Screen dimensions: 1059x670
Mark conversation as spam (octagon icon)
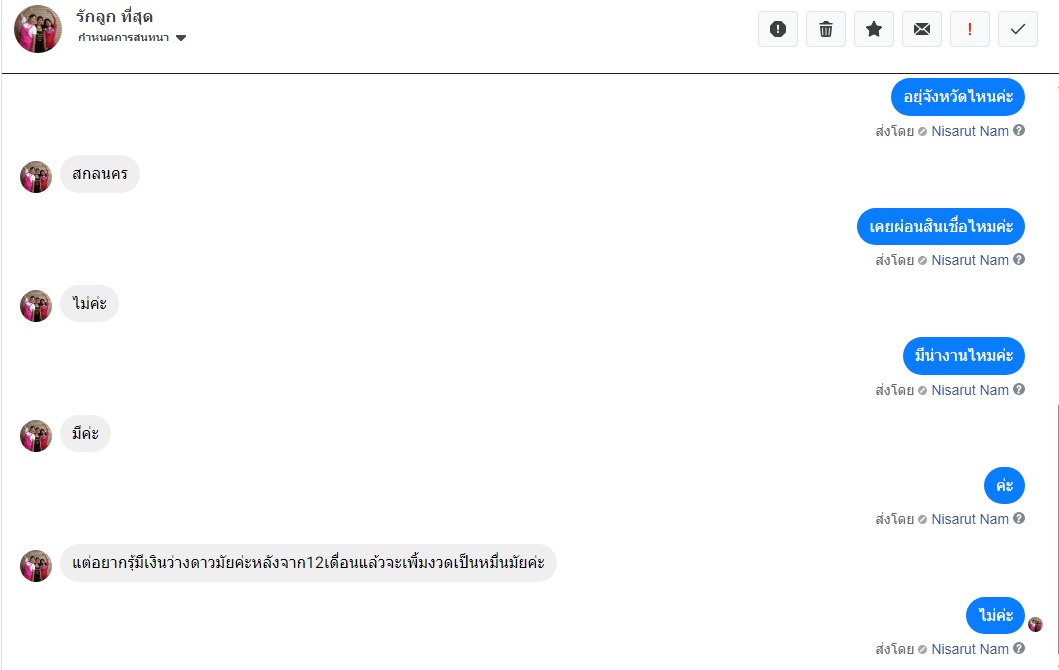[778, 29]
